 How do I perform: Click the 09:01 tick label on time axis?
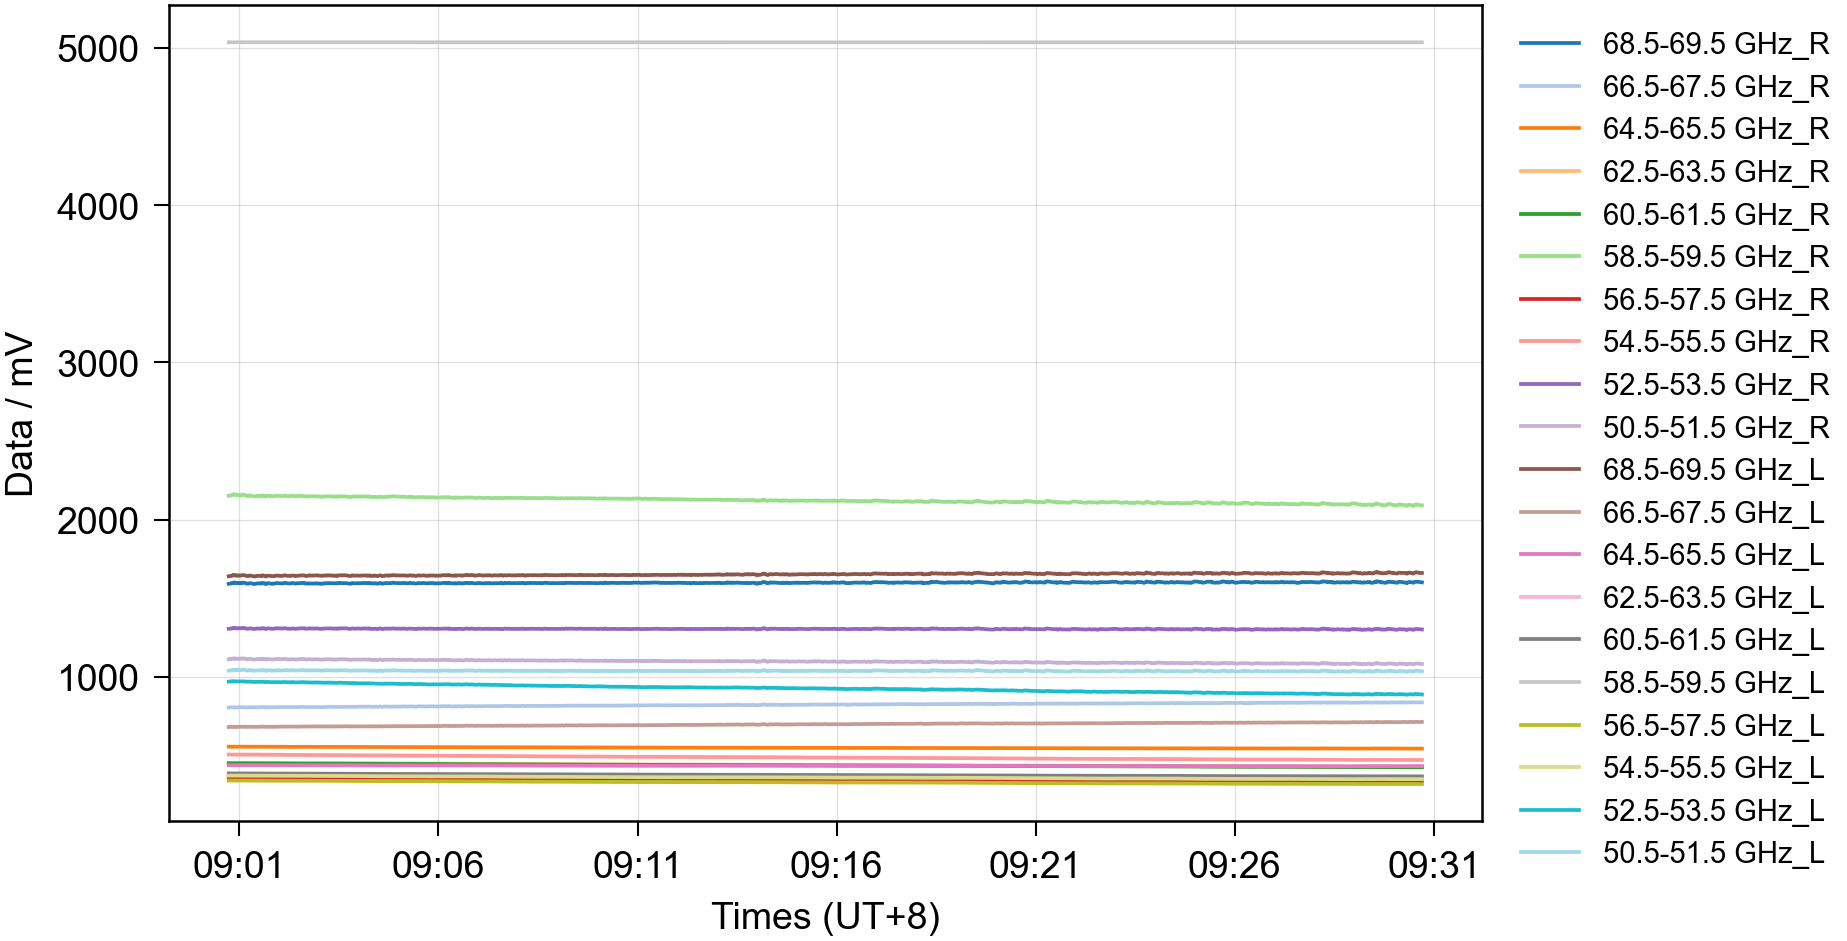(238, 865)
